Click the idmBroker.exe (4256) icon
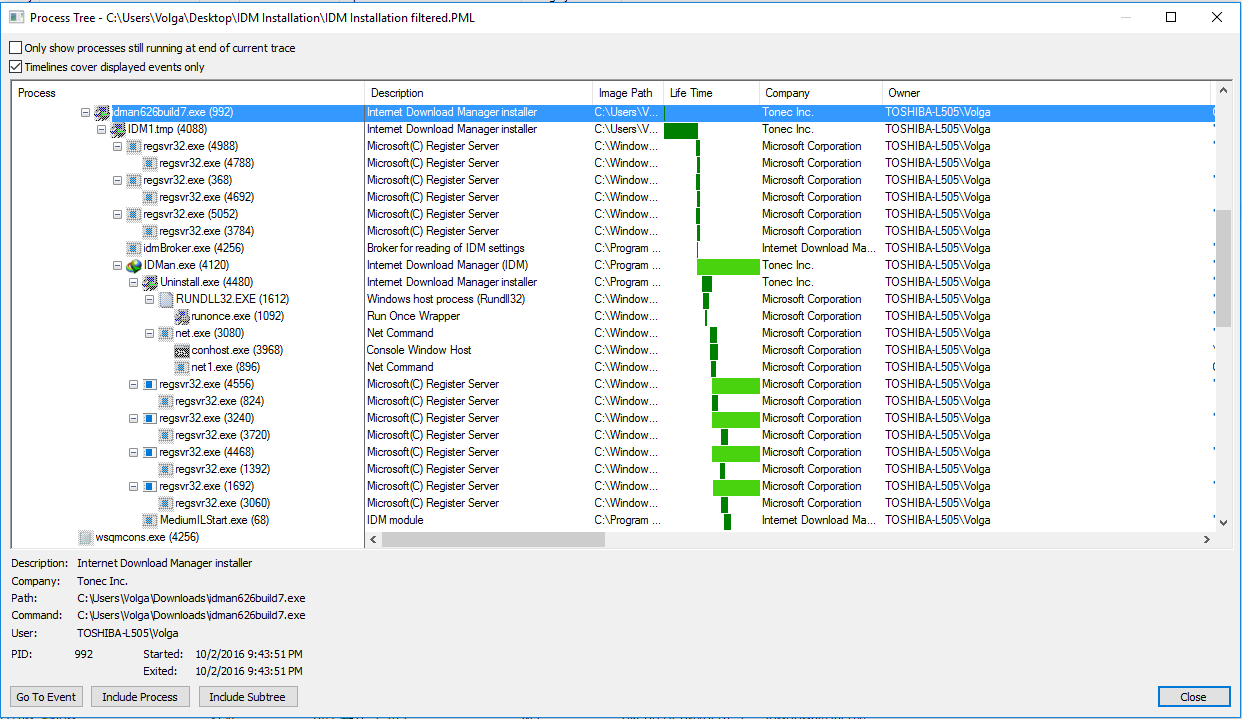 coord(134,248)
